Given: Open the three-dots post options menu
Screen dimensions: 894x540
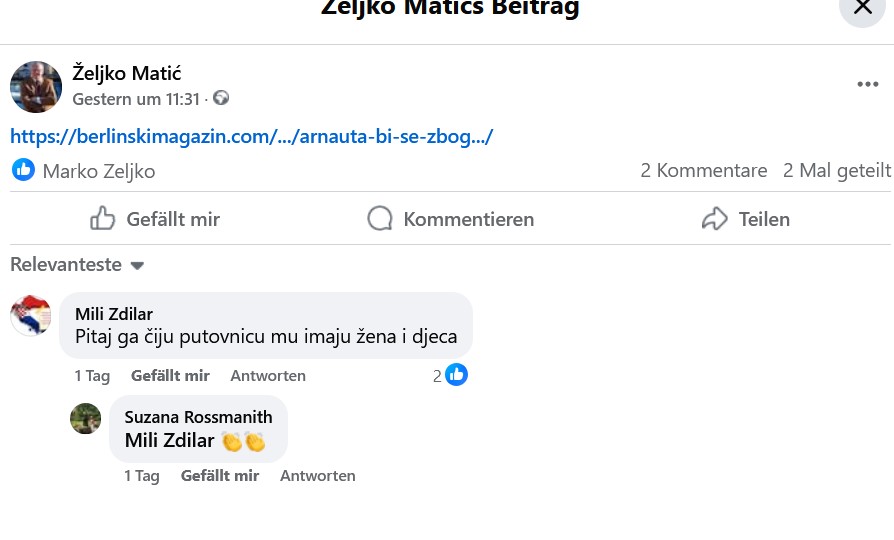Looking at the screenshot, I should 867,85.
